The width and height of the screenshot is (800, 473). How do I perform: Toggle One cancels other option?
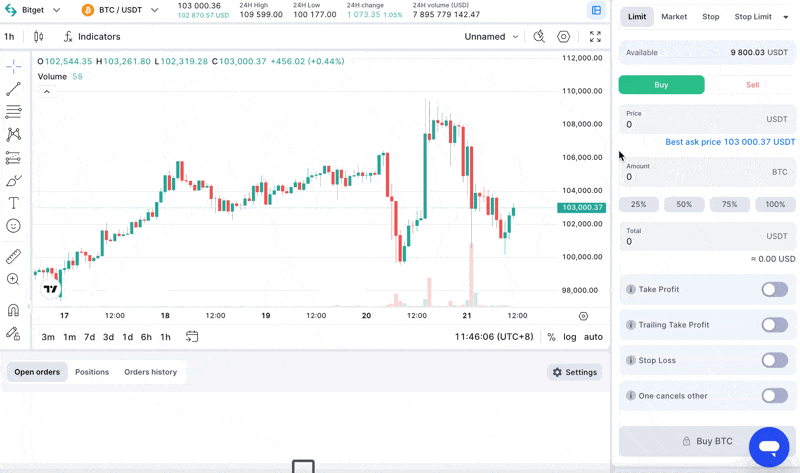coord(774,396)
